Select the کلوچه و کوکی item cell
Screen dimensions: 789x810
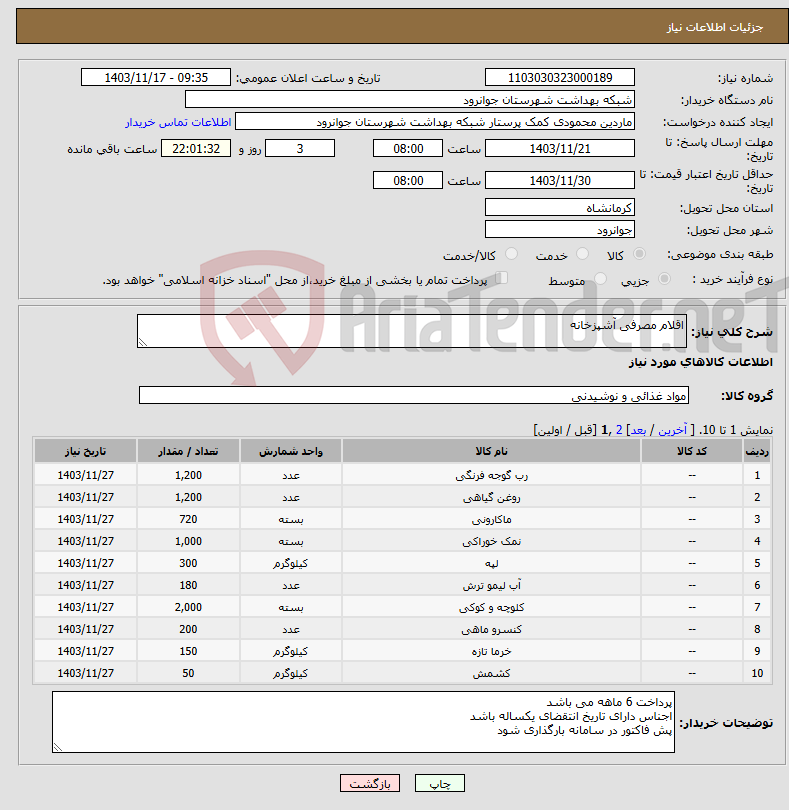click(x=491, y=608)
